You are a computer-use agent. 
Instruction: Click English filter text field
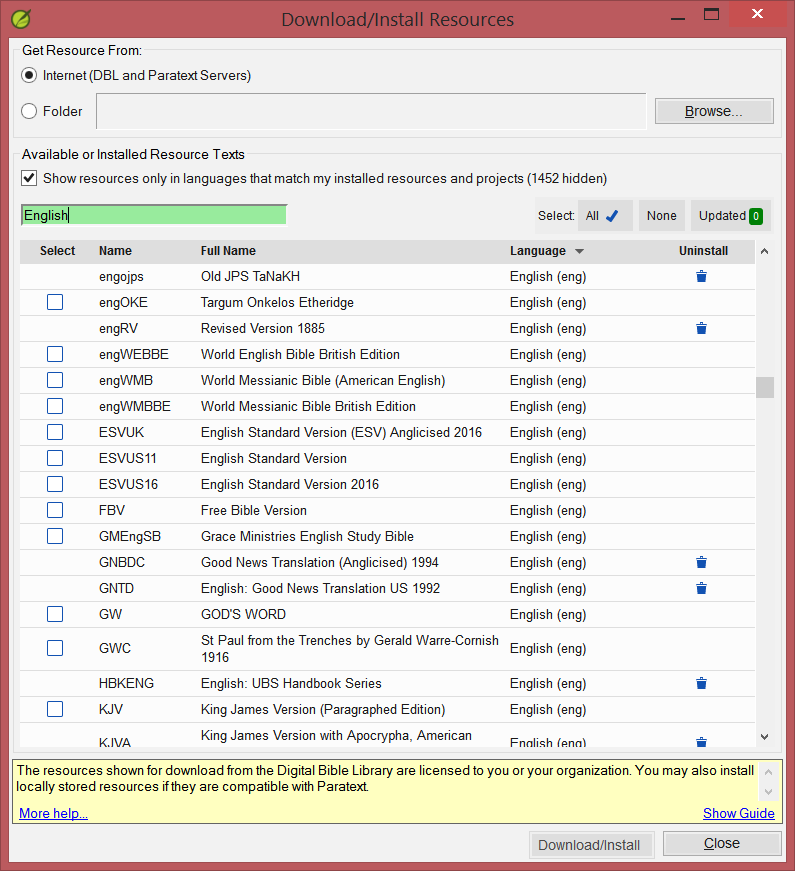tap(154, 215)
